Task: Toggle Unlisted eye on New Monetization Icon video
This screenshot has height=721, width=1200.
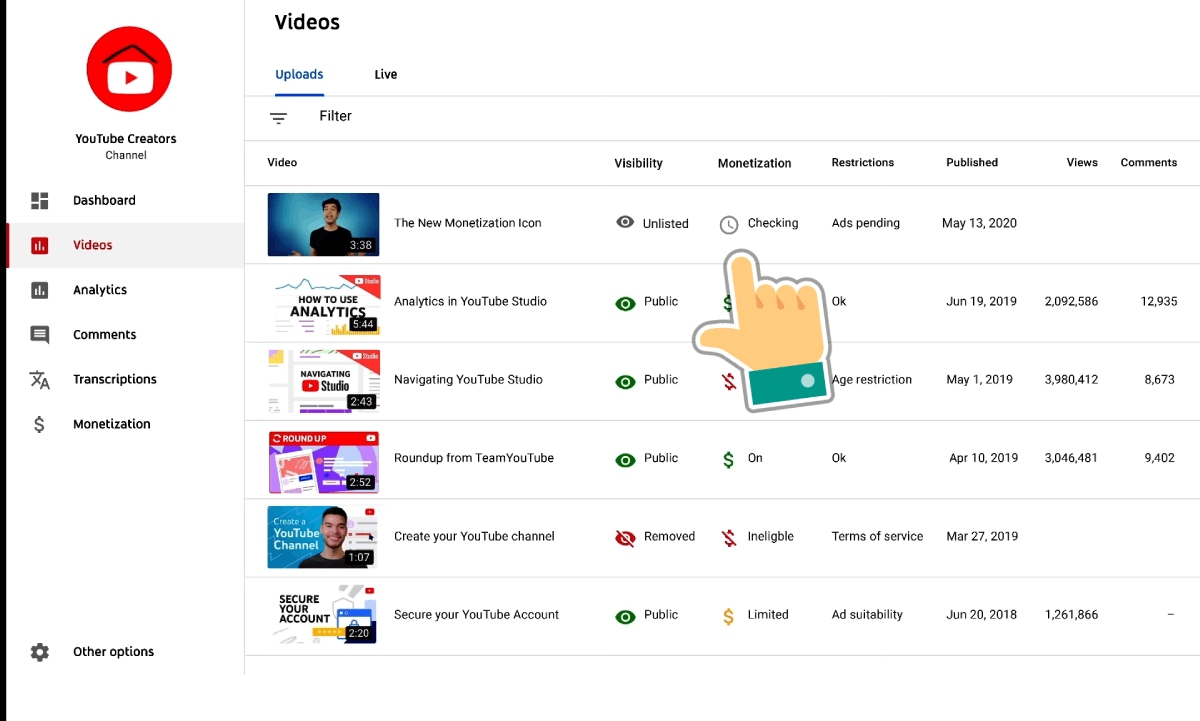Action: (625, 222)
